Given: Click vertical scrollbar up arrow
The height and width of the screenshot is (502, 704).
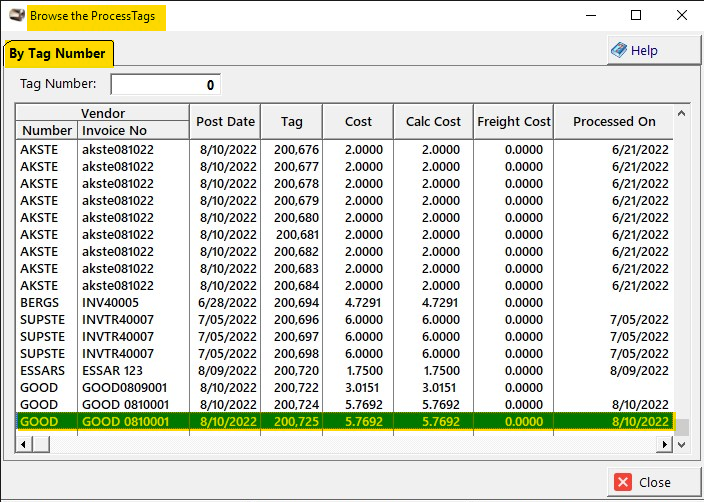Looking at the screenshot, I should click(x=682, y=113).
